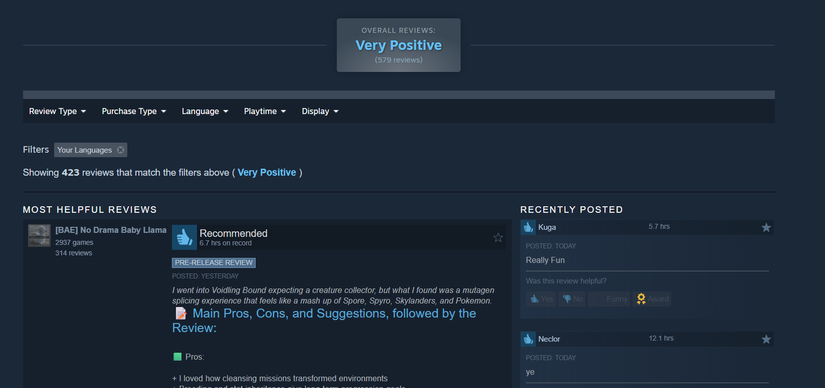This screenshot has width=825, height=388.
Task: Click the star icon on Kuga's review
Action: click(x=766, y=227)
